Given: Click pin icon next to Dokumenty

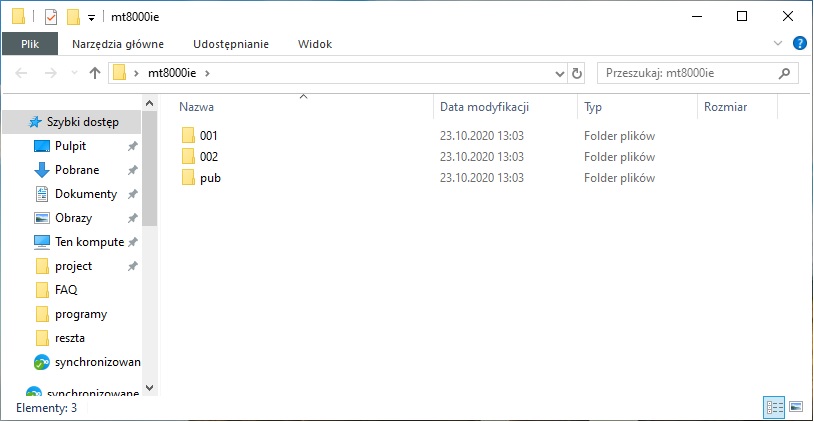Looking at the screenshot, I should click(x=133, y=194).
